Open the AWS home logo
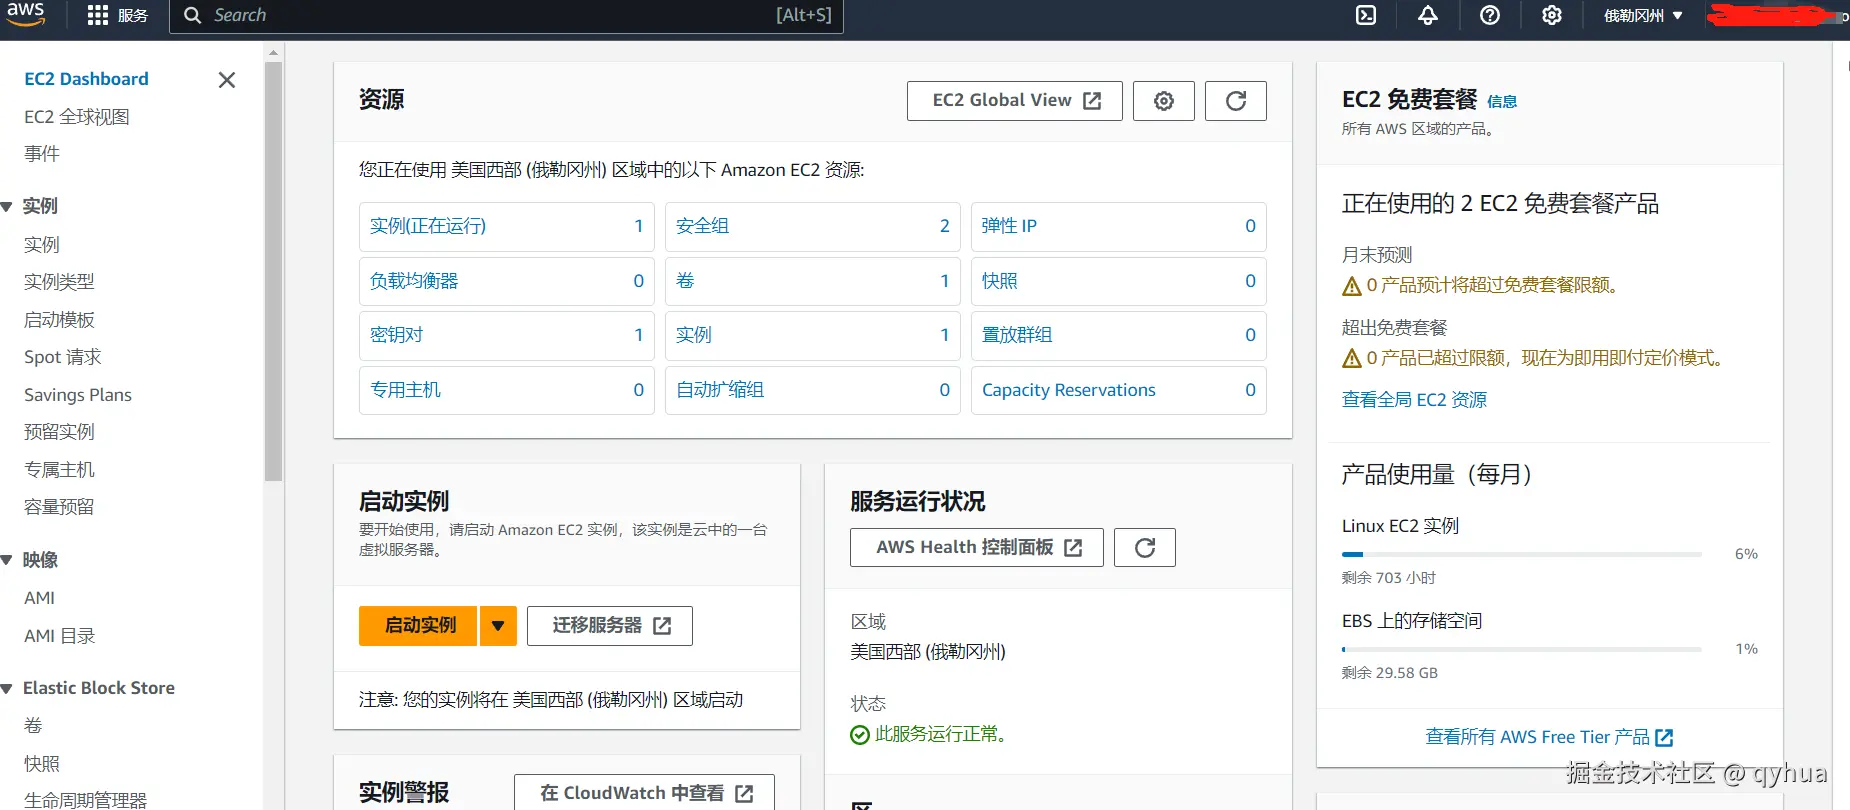Screen dimensions: 1850x810 [25, 13]
